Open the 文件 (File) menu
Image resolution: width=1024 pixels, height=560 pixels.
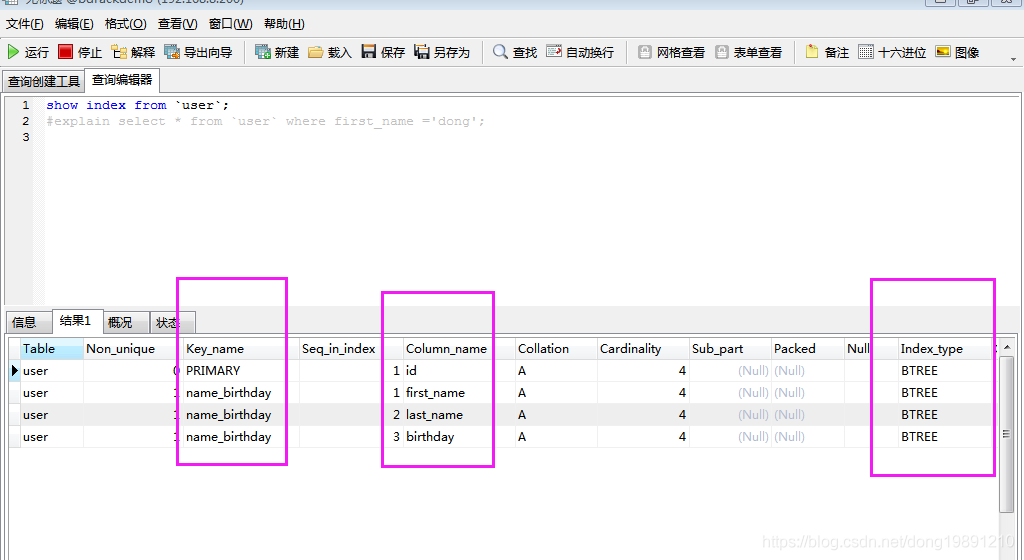(25, 24)
